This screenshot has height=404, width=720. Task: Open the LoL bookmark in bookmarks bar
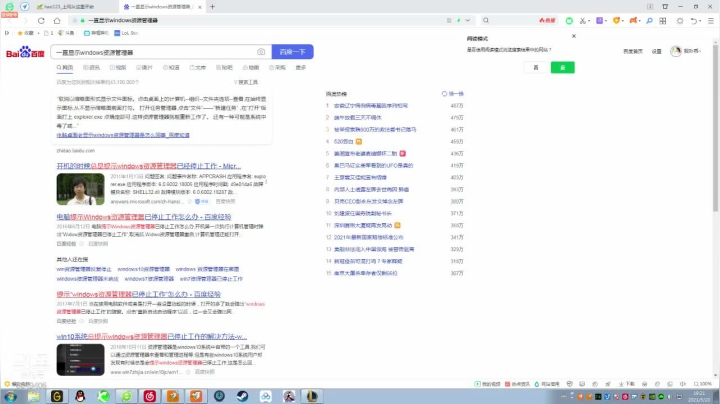tap(126, 33)
